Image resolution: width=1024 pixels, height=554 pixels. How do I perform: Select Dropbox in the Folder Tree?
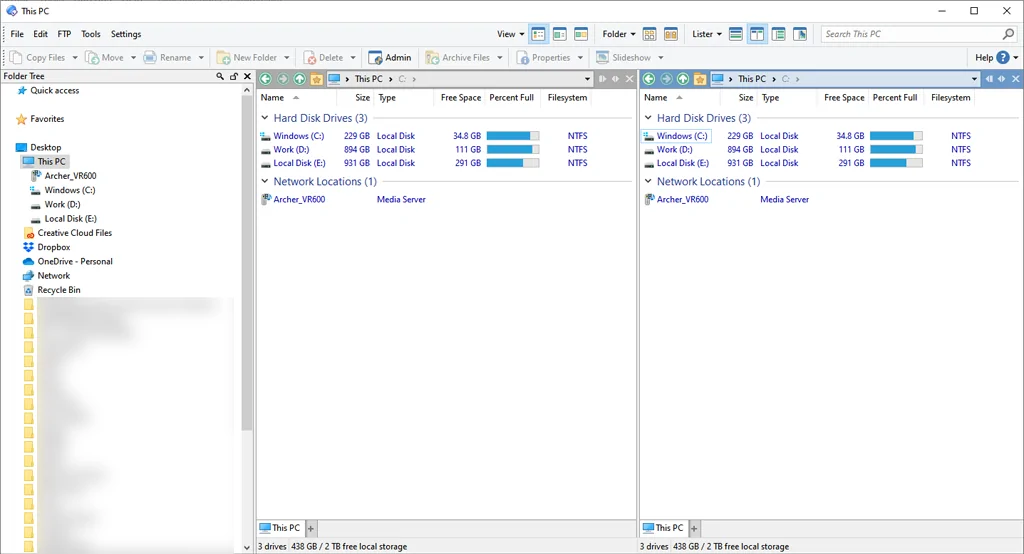pyautogui.click(x=54, y=247)
